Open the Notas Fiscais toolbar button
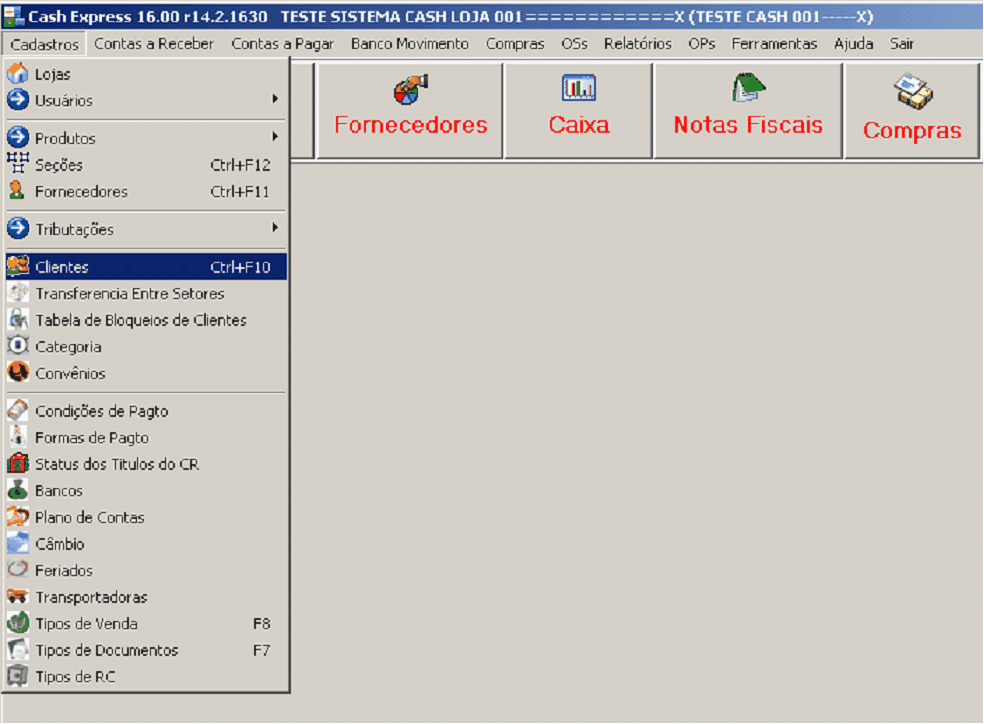The width and height of the screenshot is (984, 724). pos(747,110)
